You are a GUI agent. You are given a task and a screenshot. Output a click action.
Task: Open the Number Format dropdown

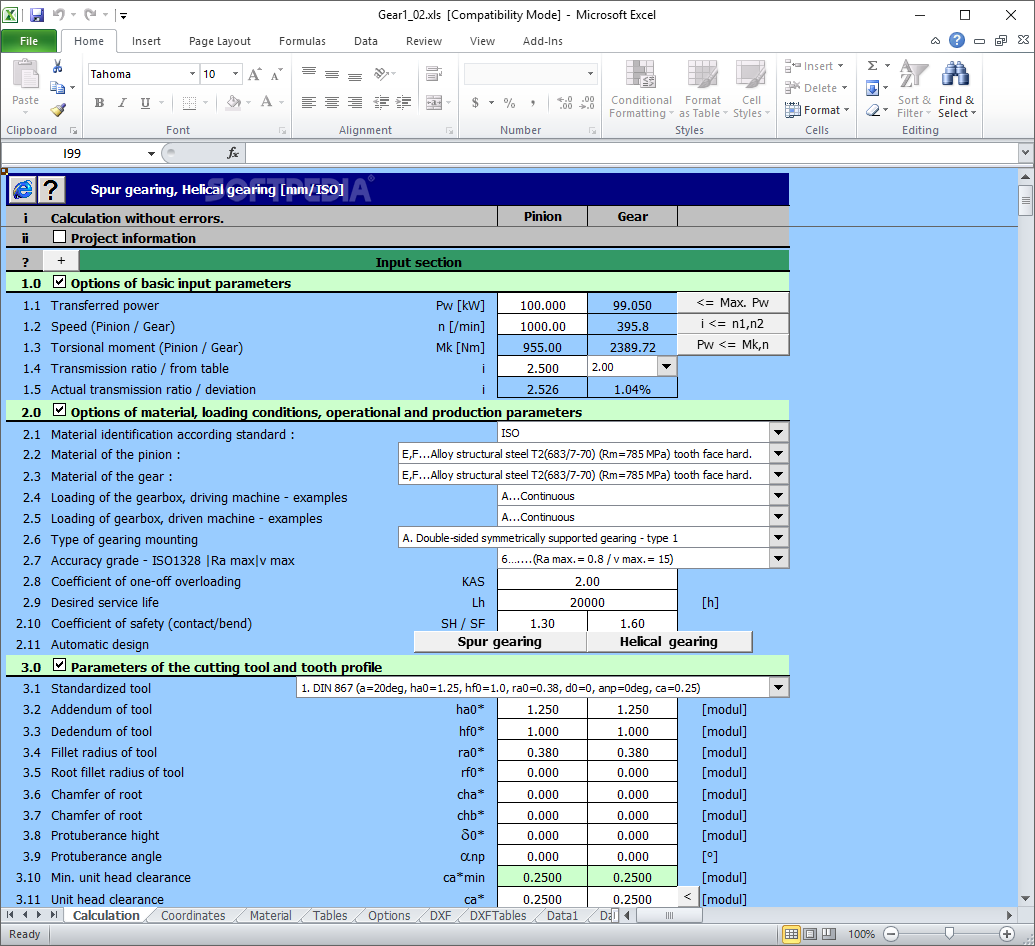[590, 74]
